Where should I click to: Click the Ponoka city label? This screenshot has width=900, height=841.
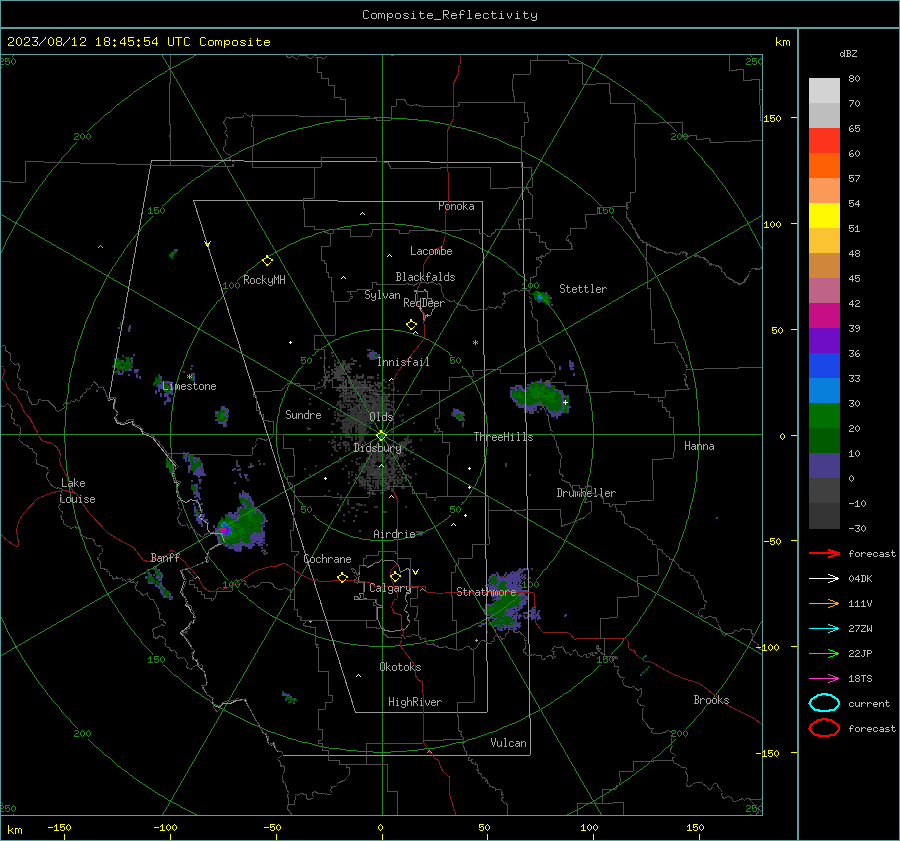click(x=456, y=206)
